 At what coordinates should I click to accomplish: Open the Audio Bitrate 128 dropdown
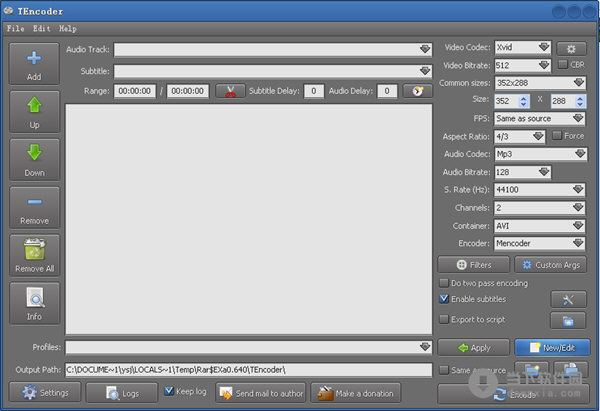coord(522,172)
